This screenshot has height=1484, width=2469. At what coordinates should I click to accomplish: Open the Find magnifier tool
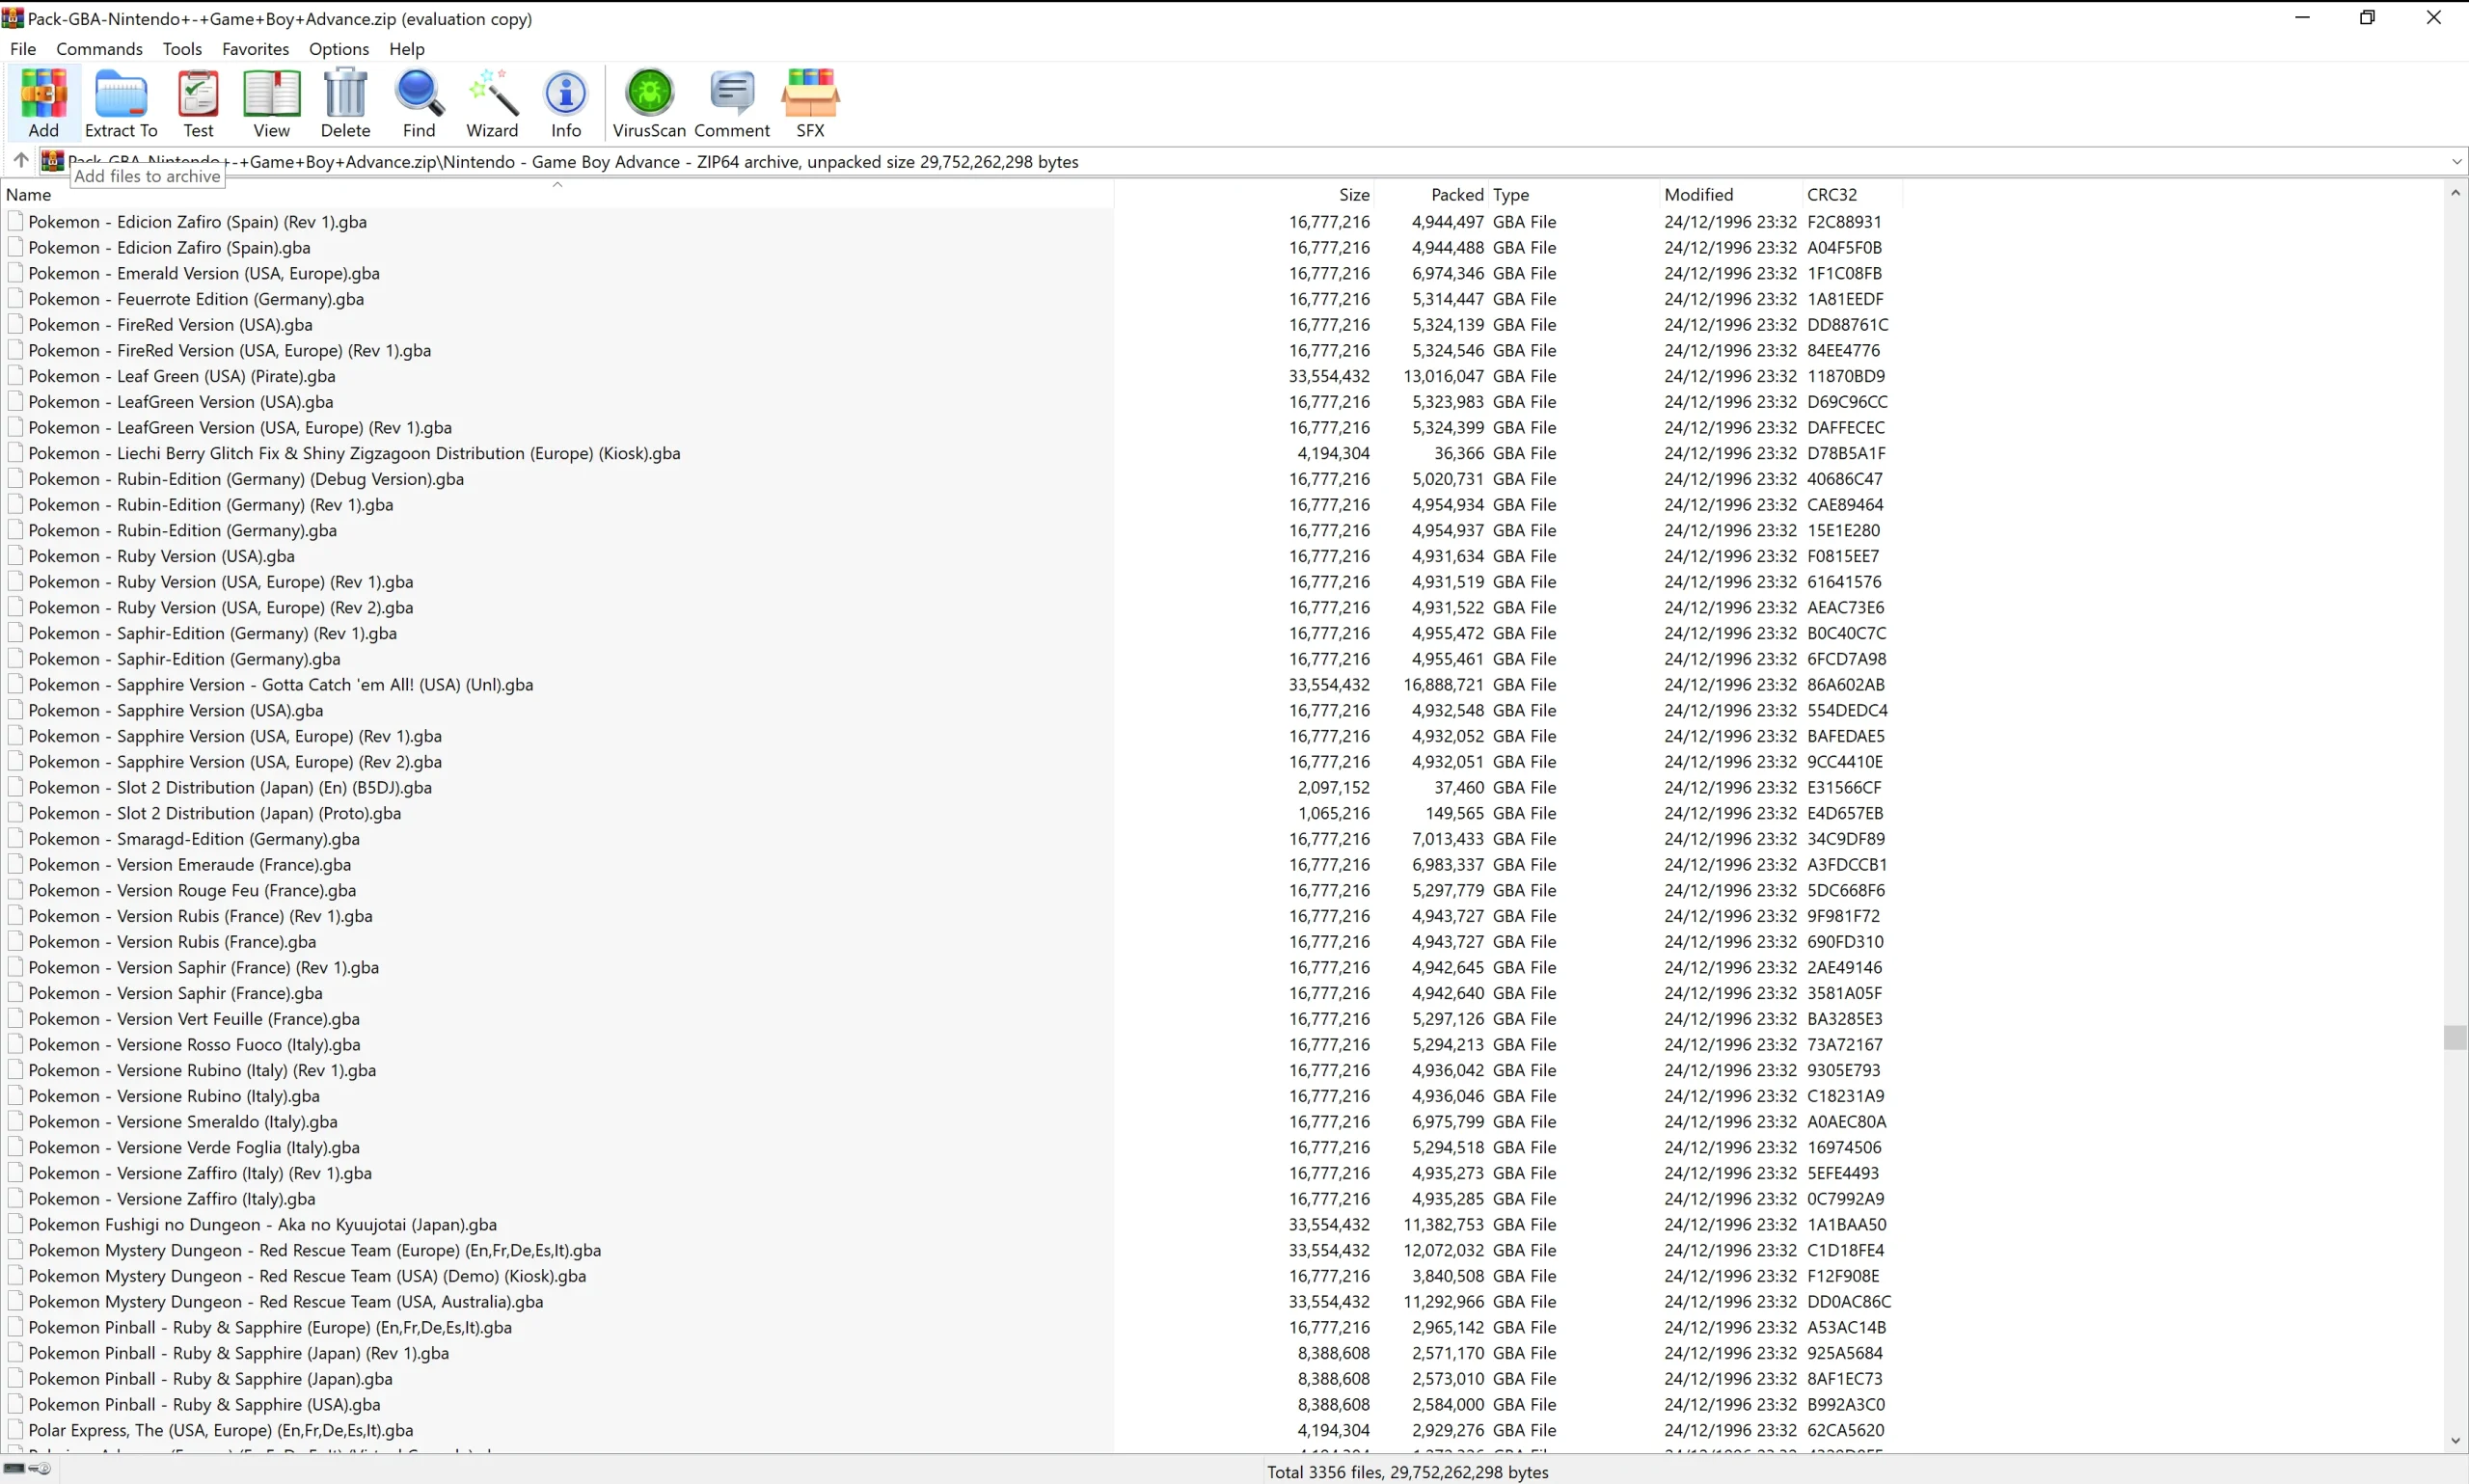point(419,102)
